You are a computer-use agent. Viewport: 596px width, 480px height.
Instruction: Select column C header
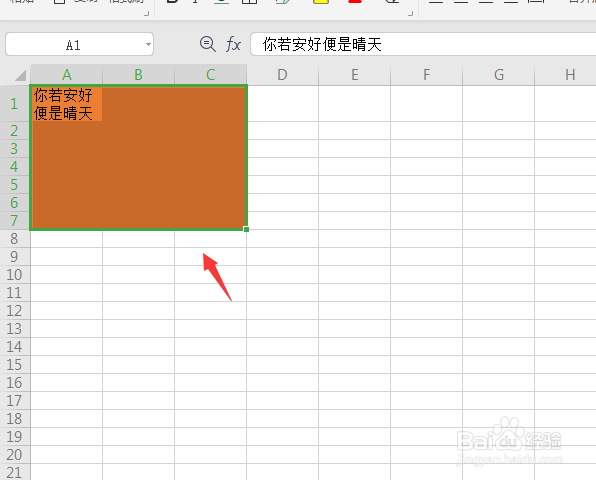[x=211, y=75]
